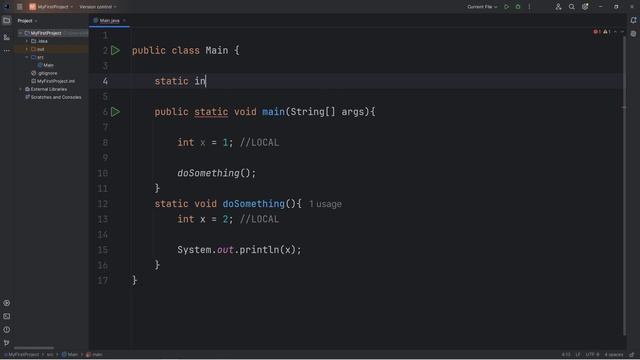This screenshot has width=640, height=360.
Task: Open the main hamburger menu
Action: tap(19, 7)
